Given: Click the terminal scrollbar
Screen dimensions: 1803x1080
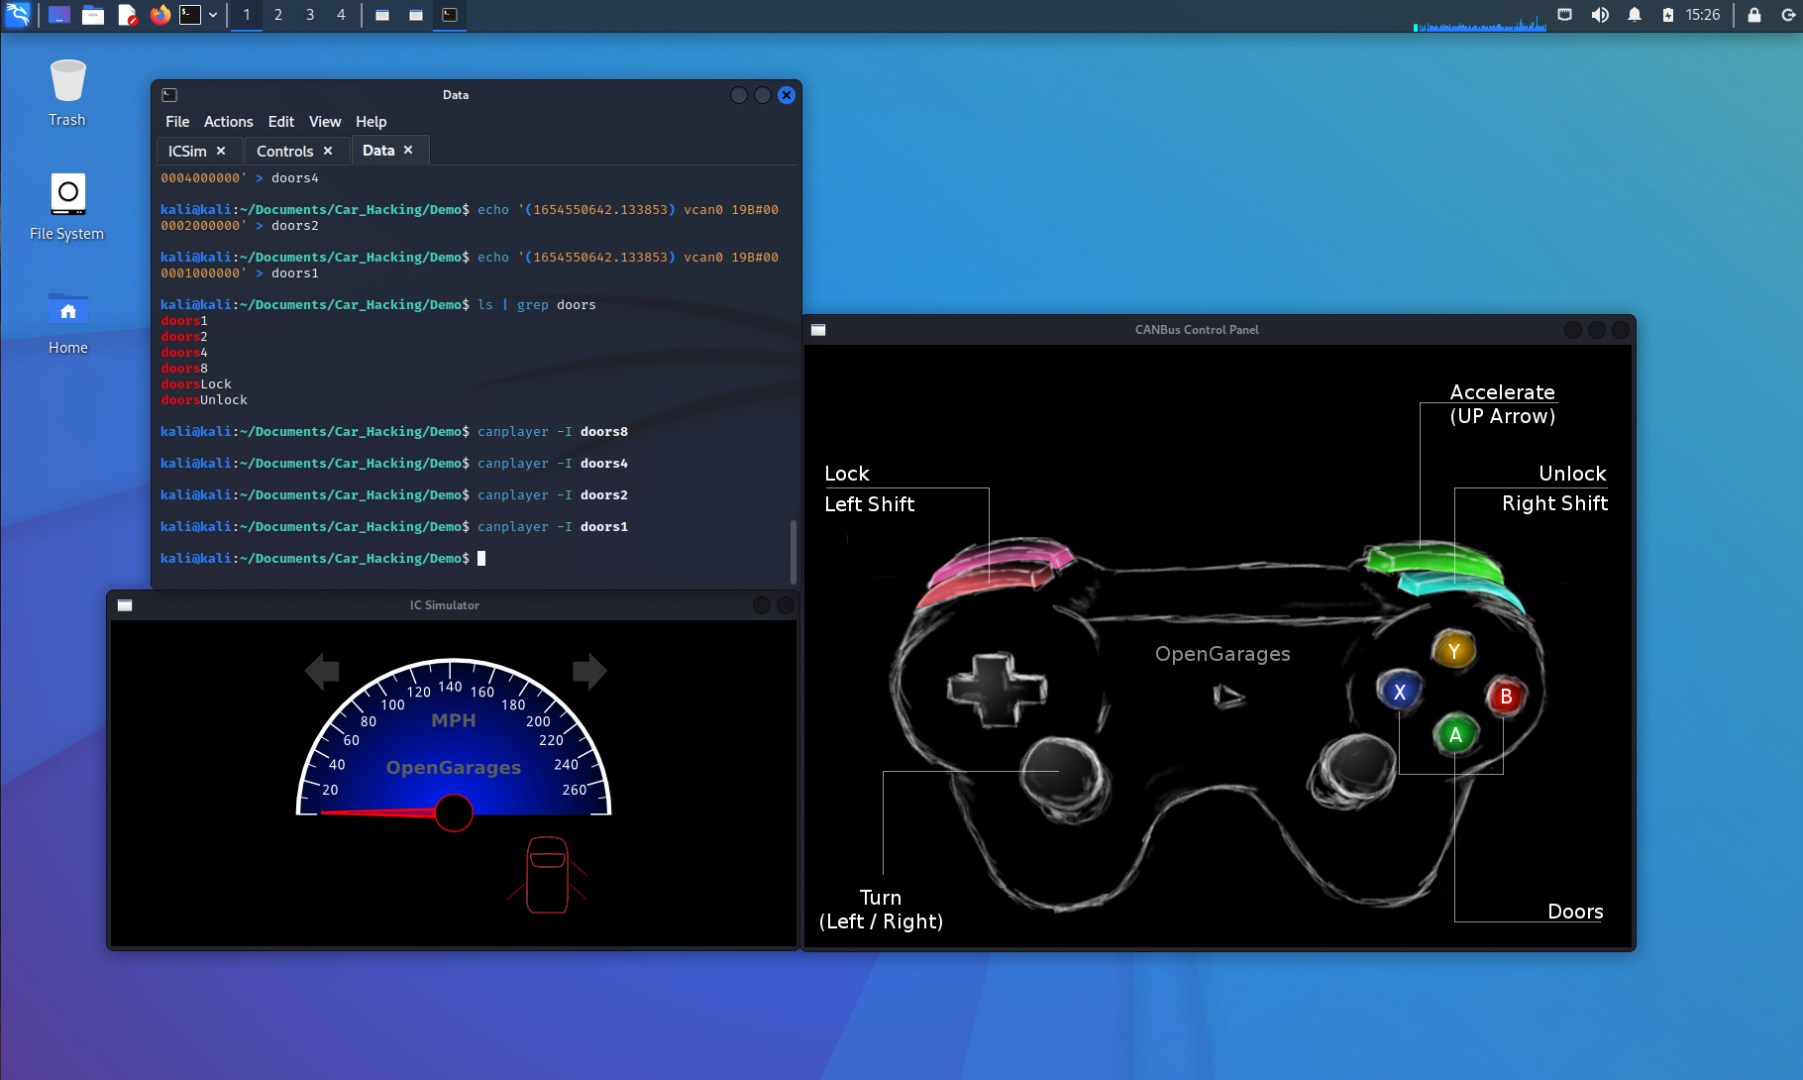Looking at the screenshot, I should (x=793, y=550).
